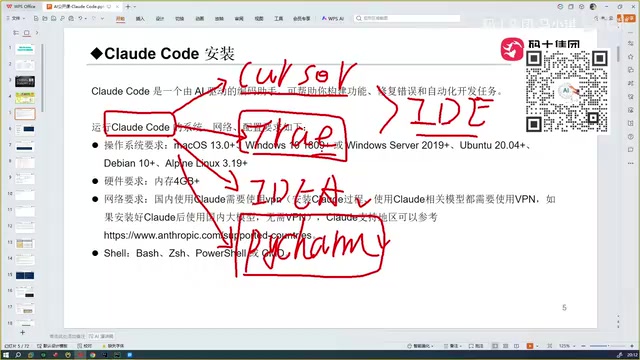Open Chrome from the taskbar
This screenshot has width=640, height=360.
(x=93, y=355)
